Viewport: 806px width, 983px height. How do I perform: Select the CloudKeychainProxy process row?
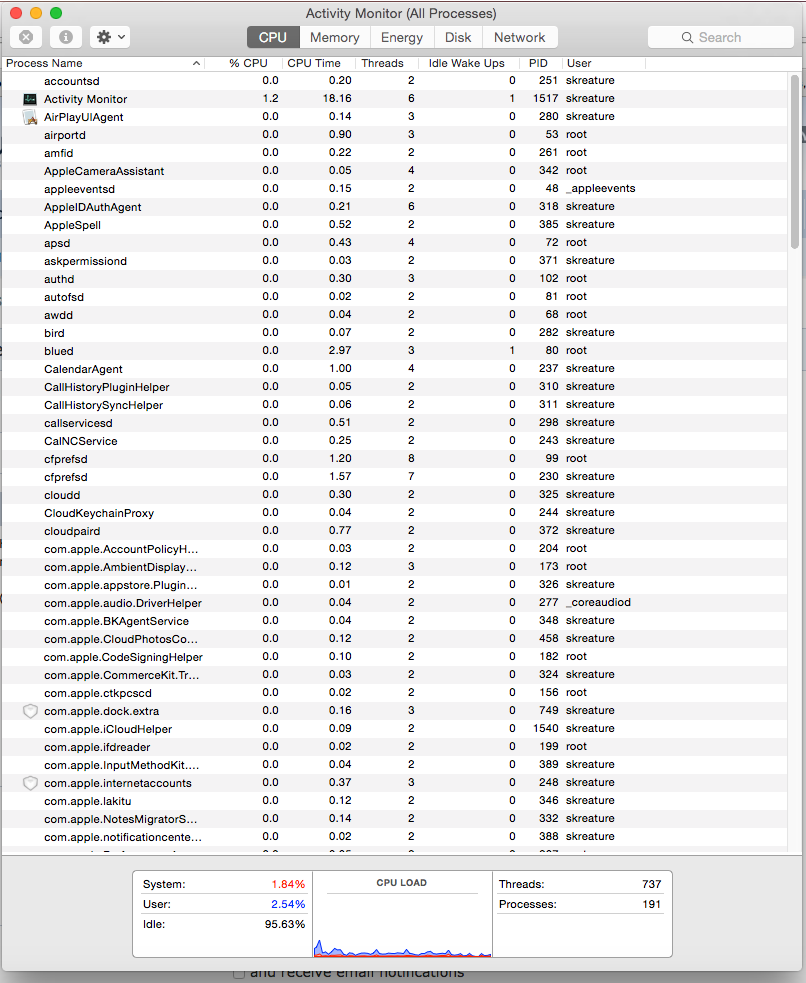(395, 513)
